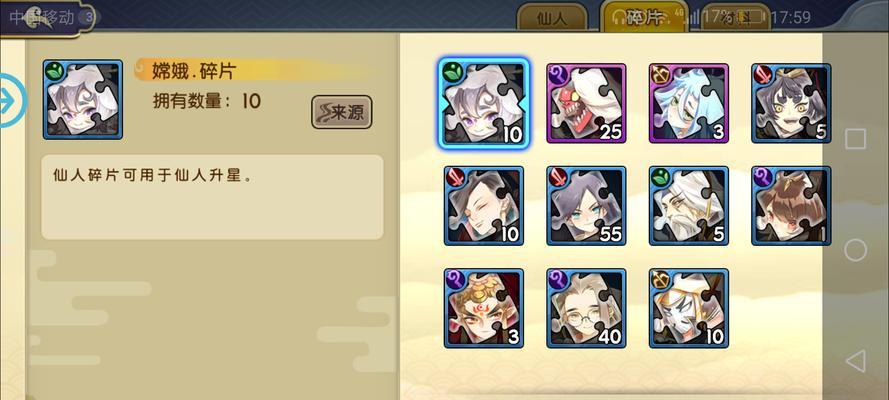Tap the Android recent apps square button
889x400 pixels.
[x=856, y=139]
